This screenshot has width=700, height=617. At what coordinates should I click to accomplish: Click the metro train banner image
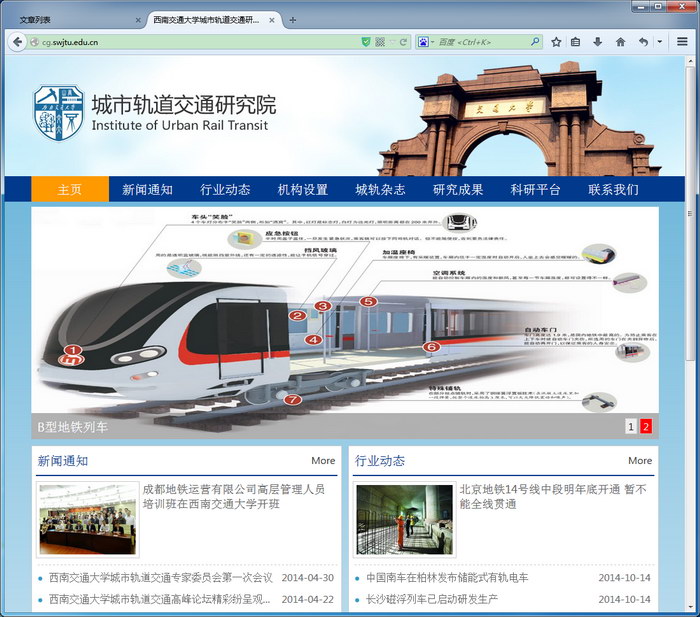click(345, 321)
